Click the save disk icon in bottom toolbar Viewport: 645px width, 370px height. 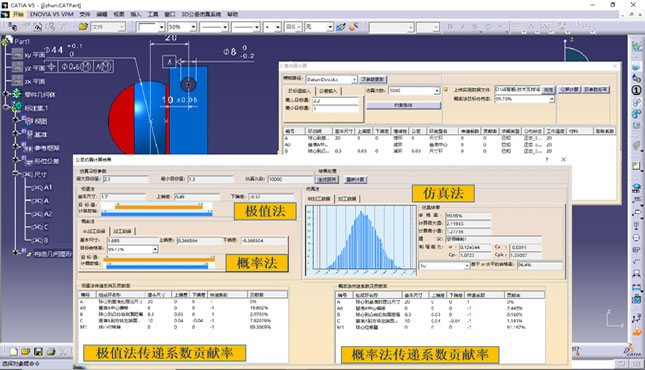[38, 351]
